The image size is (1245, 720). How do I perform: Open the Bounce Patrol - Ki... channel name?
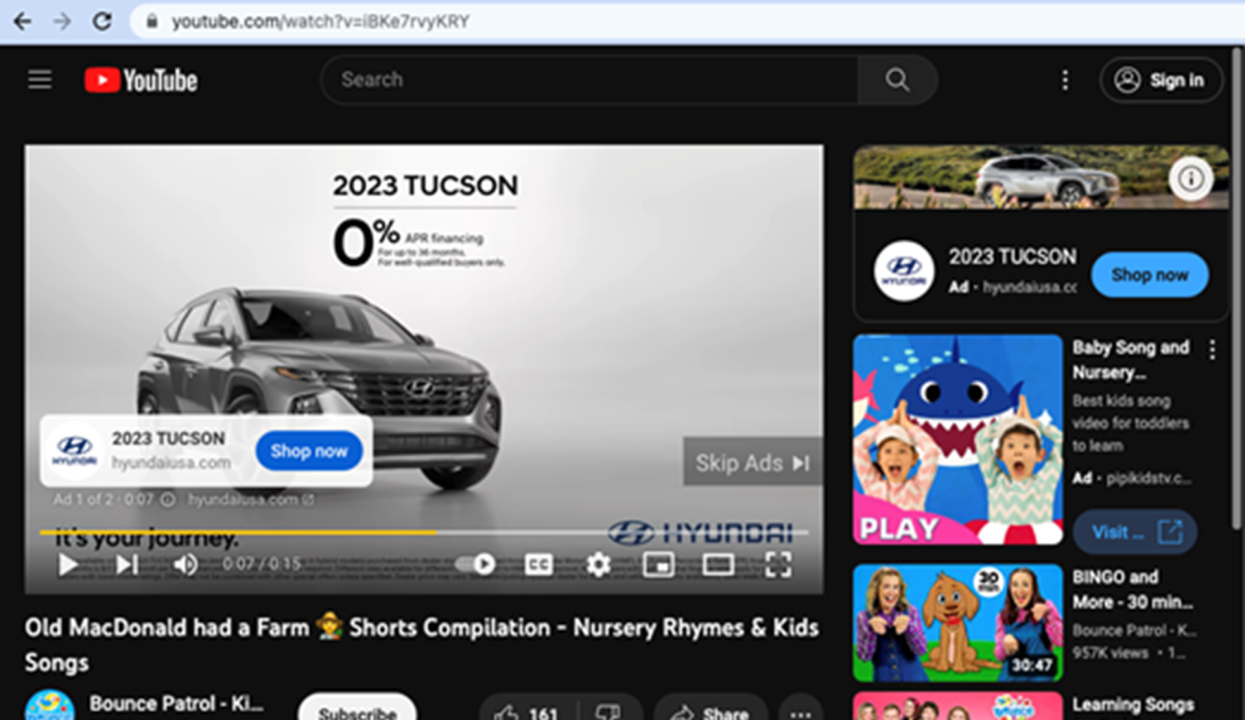pyautogui.click(x=176, y=703)
